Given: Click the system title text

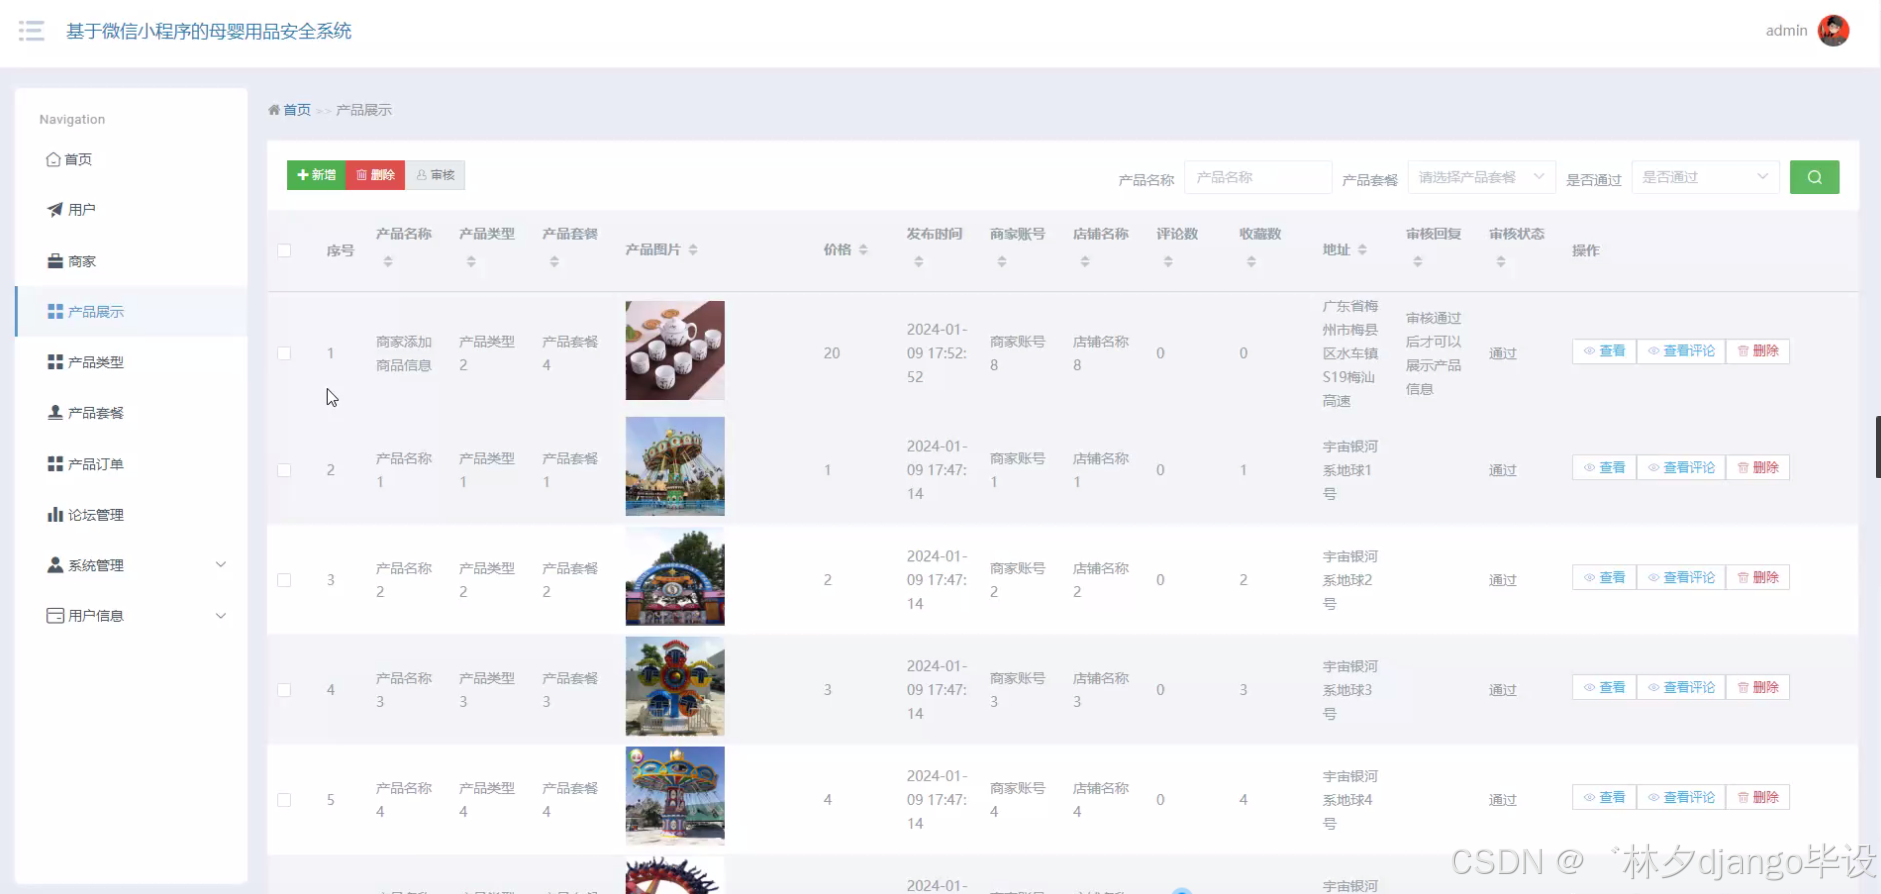Looking at the screenshot, I should pyautogui.click(x=209, y=31).
